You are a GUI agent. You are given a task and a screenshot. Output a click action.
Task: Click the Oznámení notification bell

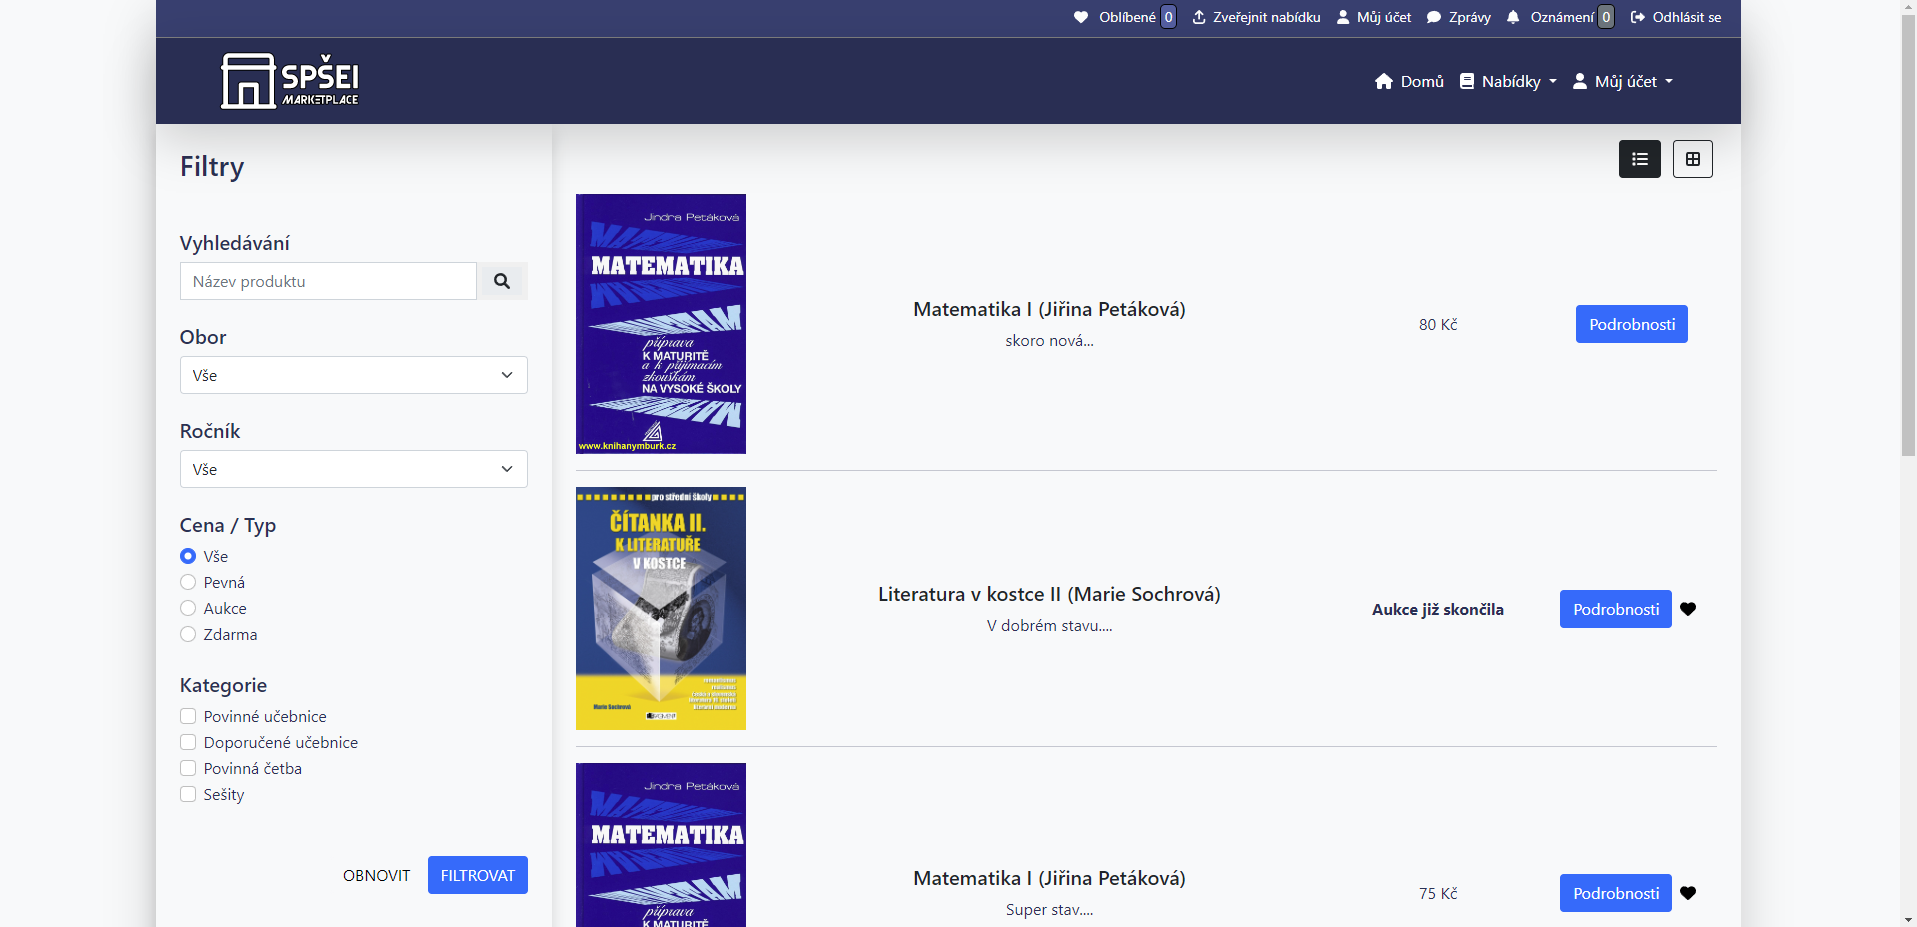pos(1512,17)
